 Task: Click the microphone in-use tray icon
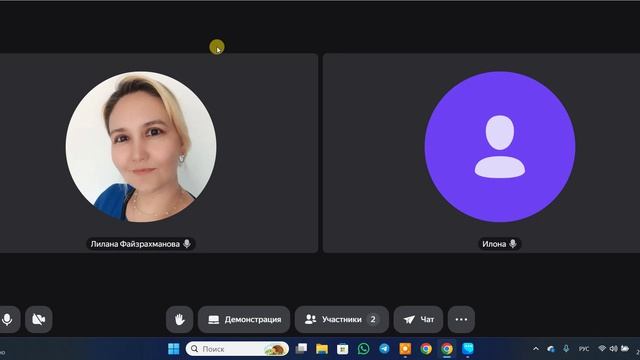pyautogui.click(x=566, y=349)
